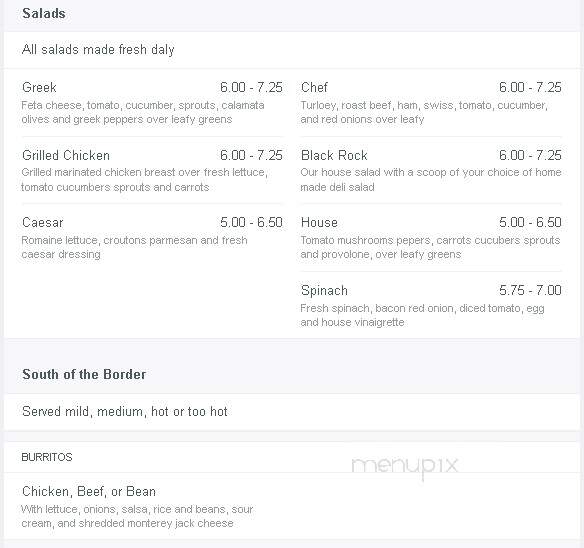The image size is (584, 548).
Task: Click the Spinach price 5.75 - 7.00
Action: [530, 290]
